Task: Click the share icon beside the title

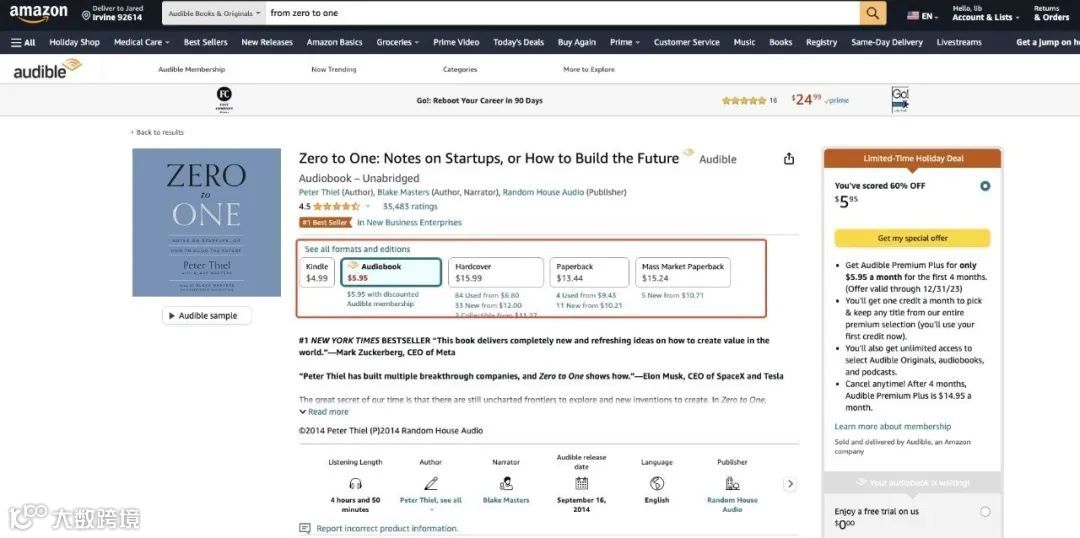Action: [789, 159]
